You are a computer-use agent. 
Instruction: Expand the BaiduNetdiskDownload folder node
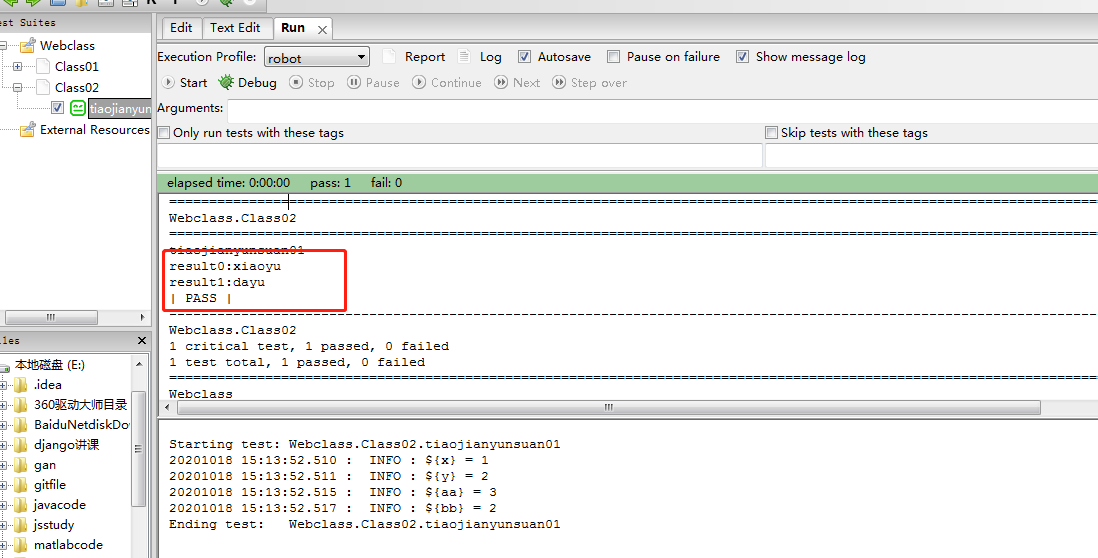[x=3, y=425]
